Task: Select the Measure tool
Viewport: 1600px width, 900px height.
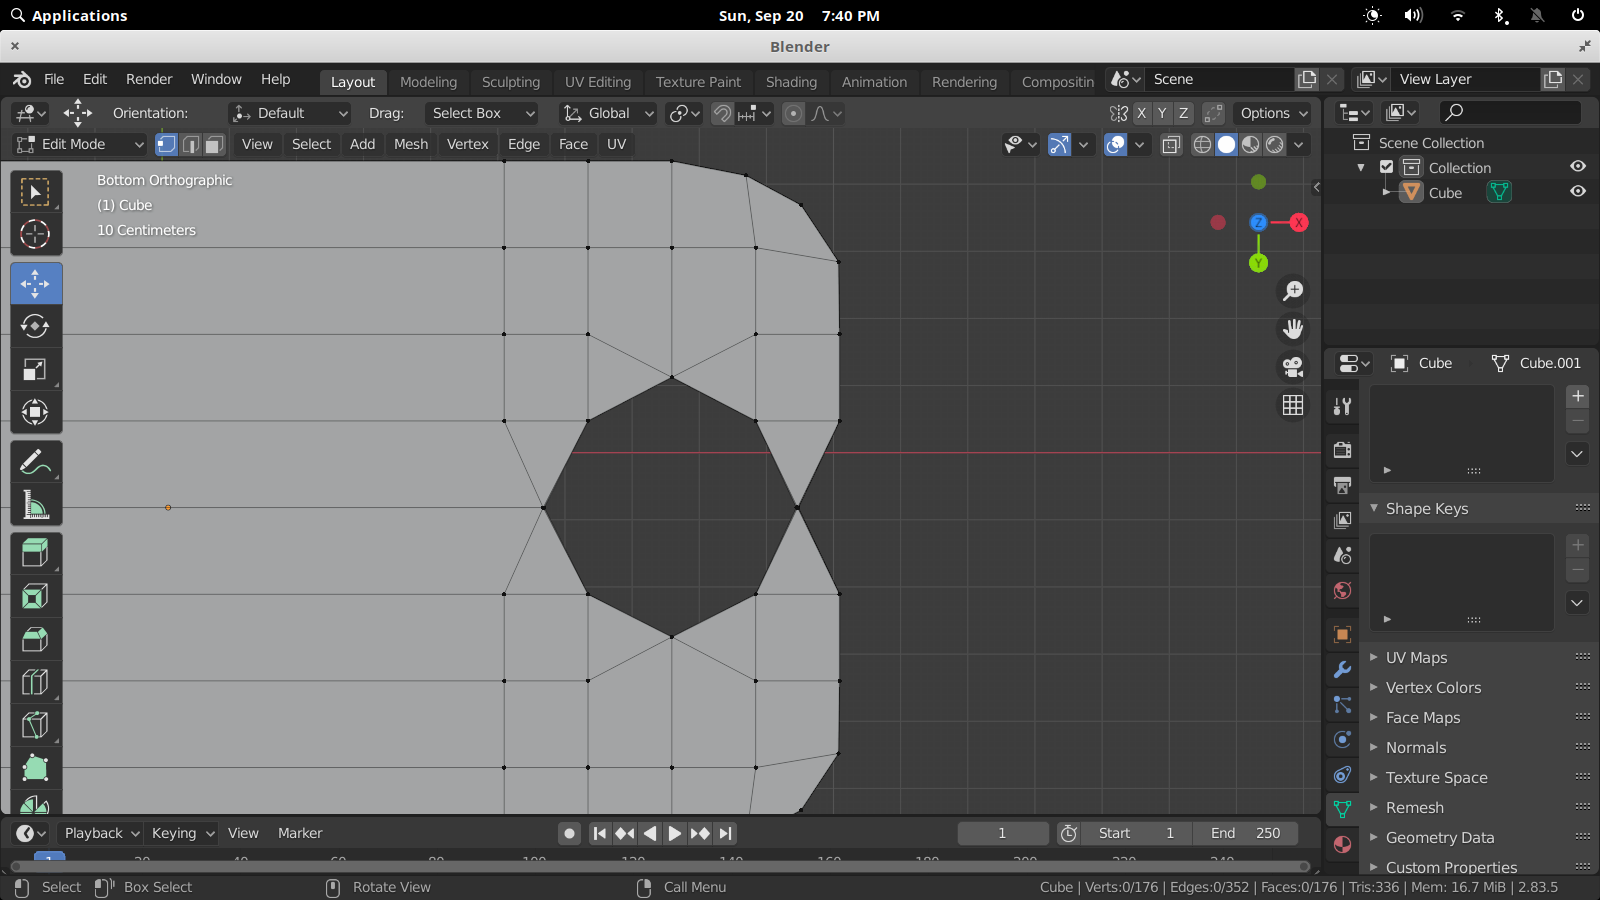Action: coord(35,505)
